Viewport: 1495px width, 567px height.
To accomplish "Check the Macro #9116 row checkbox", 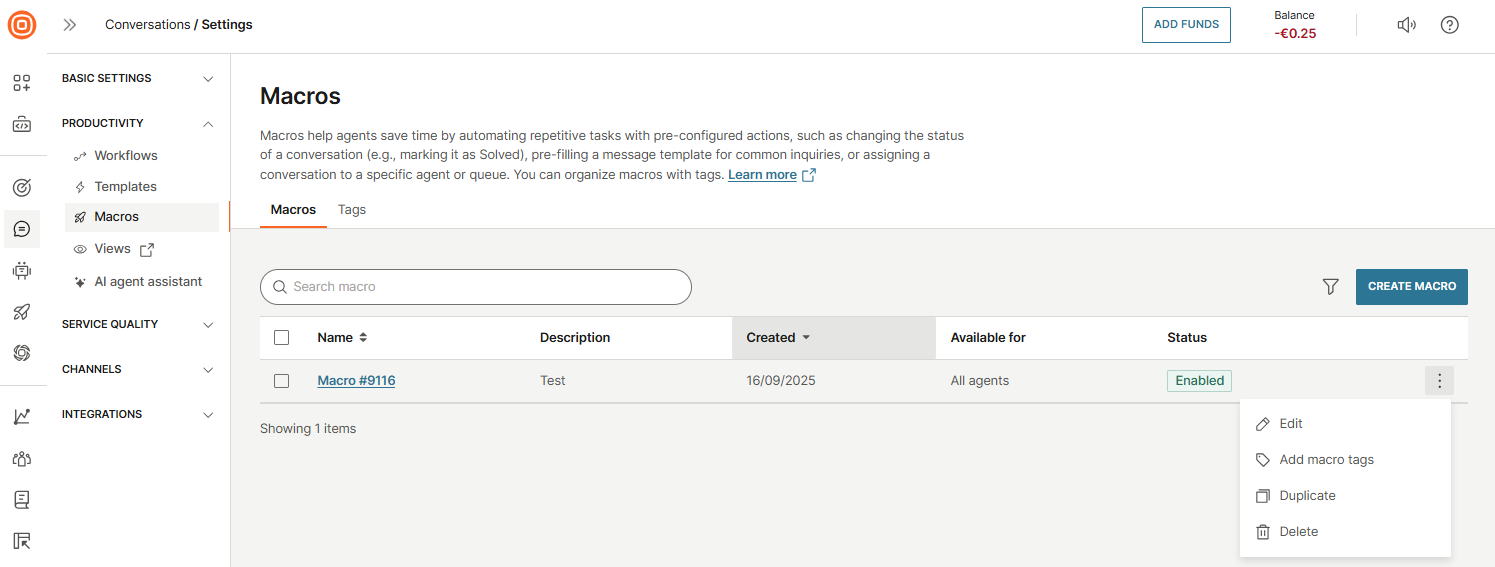I will click(x=281, y=381).
